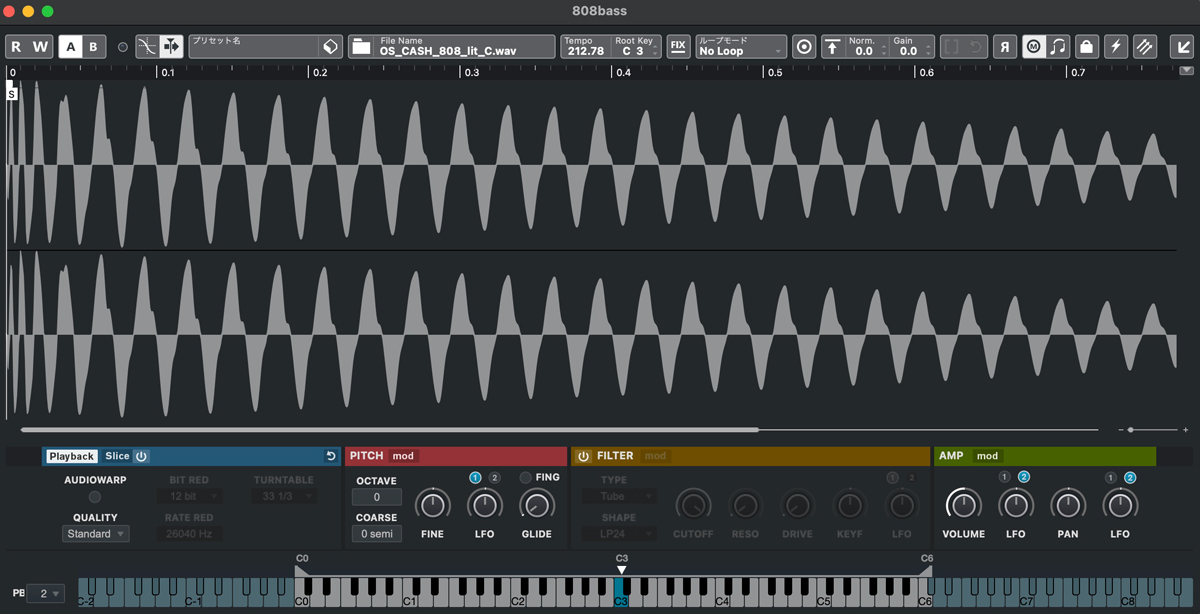Select pitch LFO 1 button
This screenshot has height=614, width=1200.
coord(475,477)
